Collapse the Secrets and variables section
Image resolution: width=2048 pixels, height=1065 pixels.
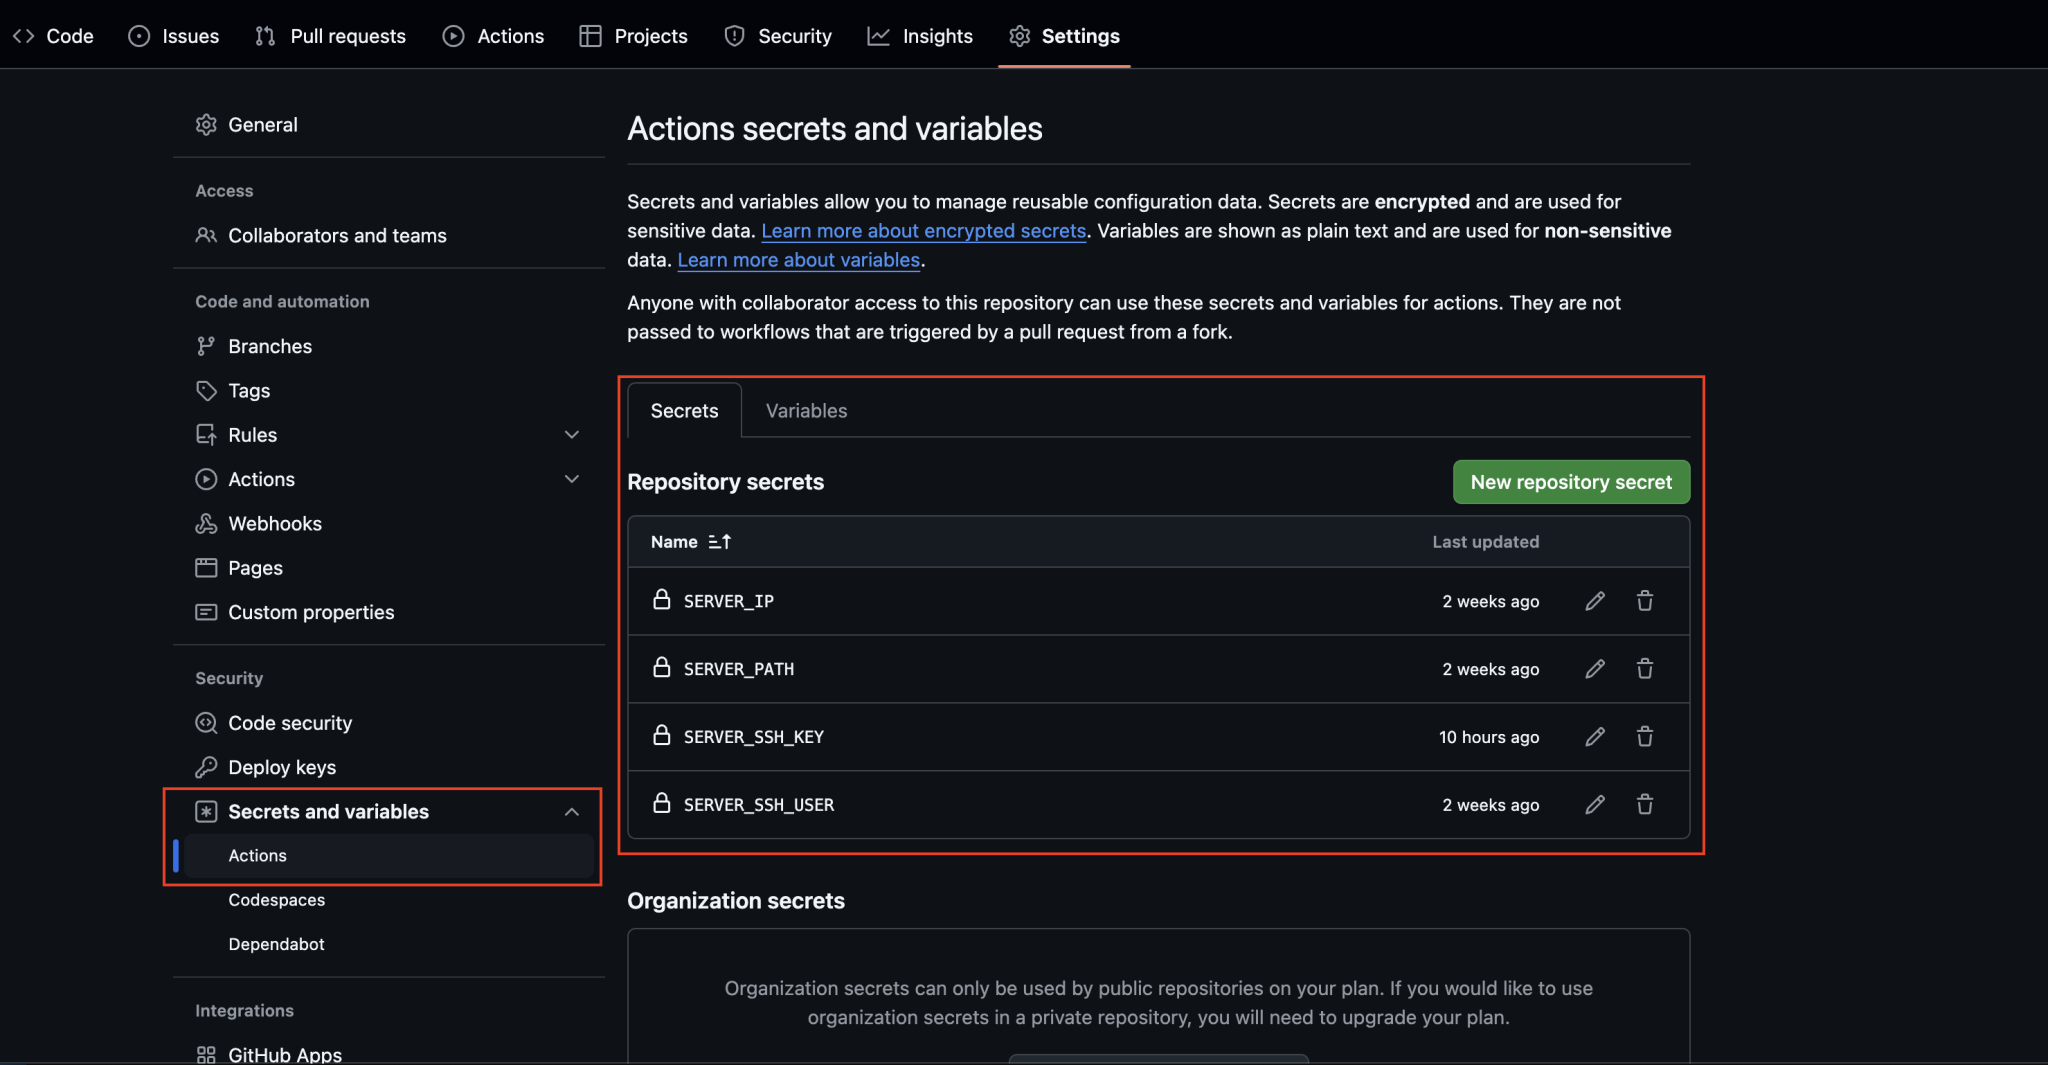[571, 811]
